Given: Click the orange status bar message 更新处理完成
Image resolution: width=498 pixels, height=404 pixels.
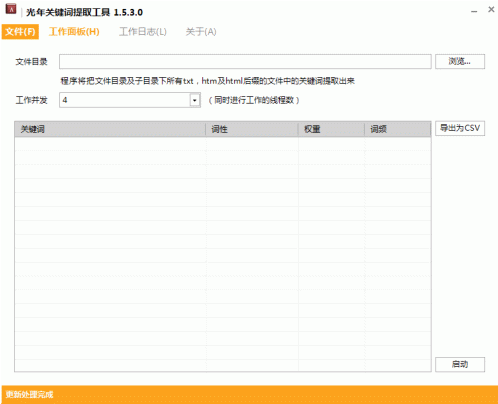Looking at the screenshot, I should tap(29, 395).
